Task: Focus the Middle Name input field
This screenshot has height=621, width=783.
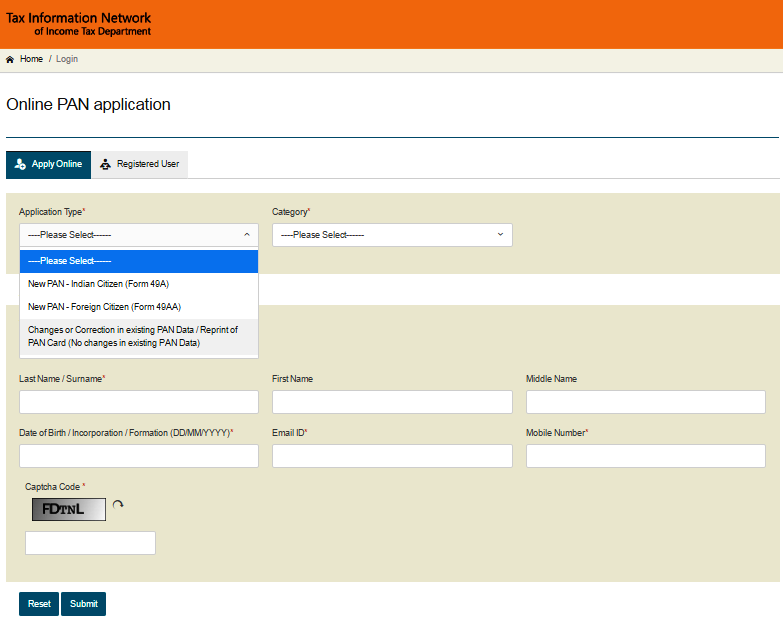Action: click(x=646, y=402)
